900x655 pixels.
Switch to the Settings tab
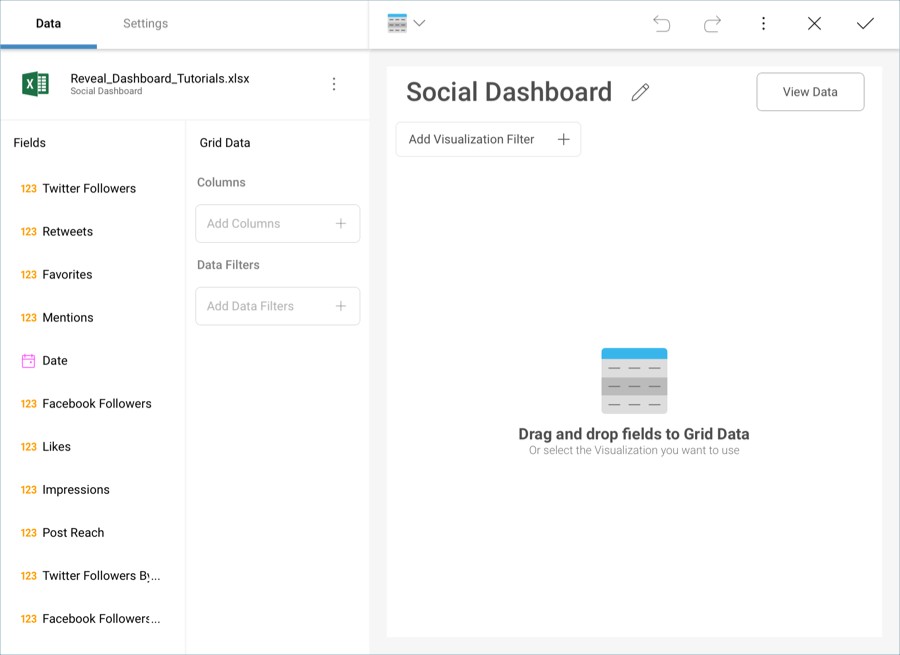(x=145, y=24)
